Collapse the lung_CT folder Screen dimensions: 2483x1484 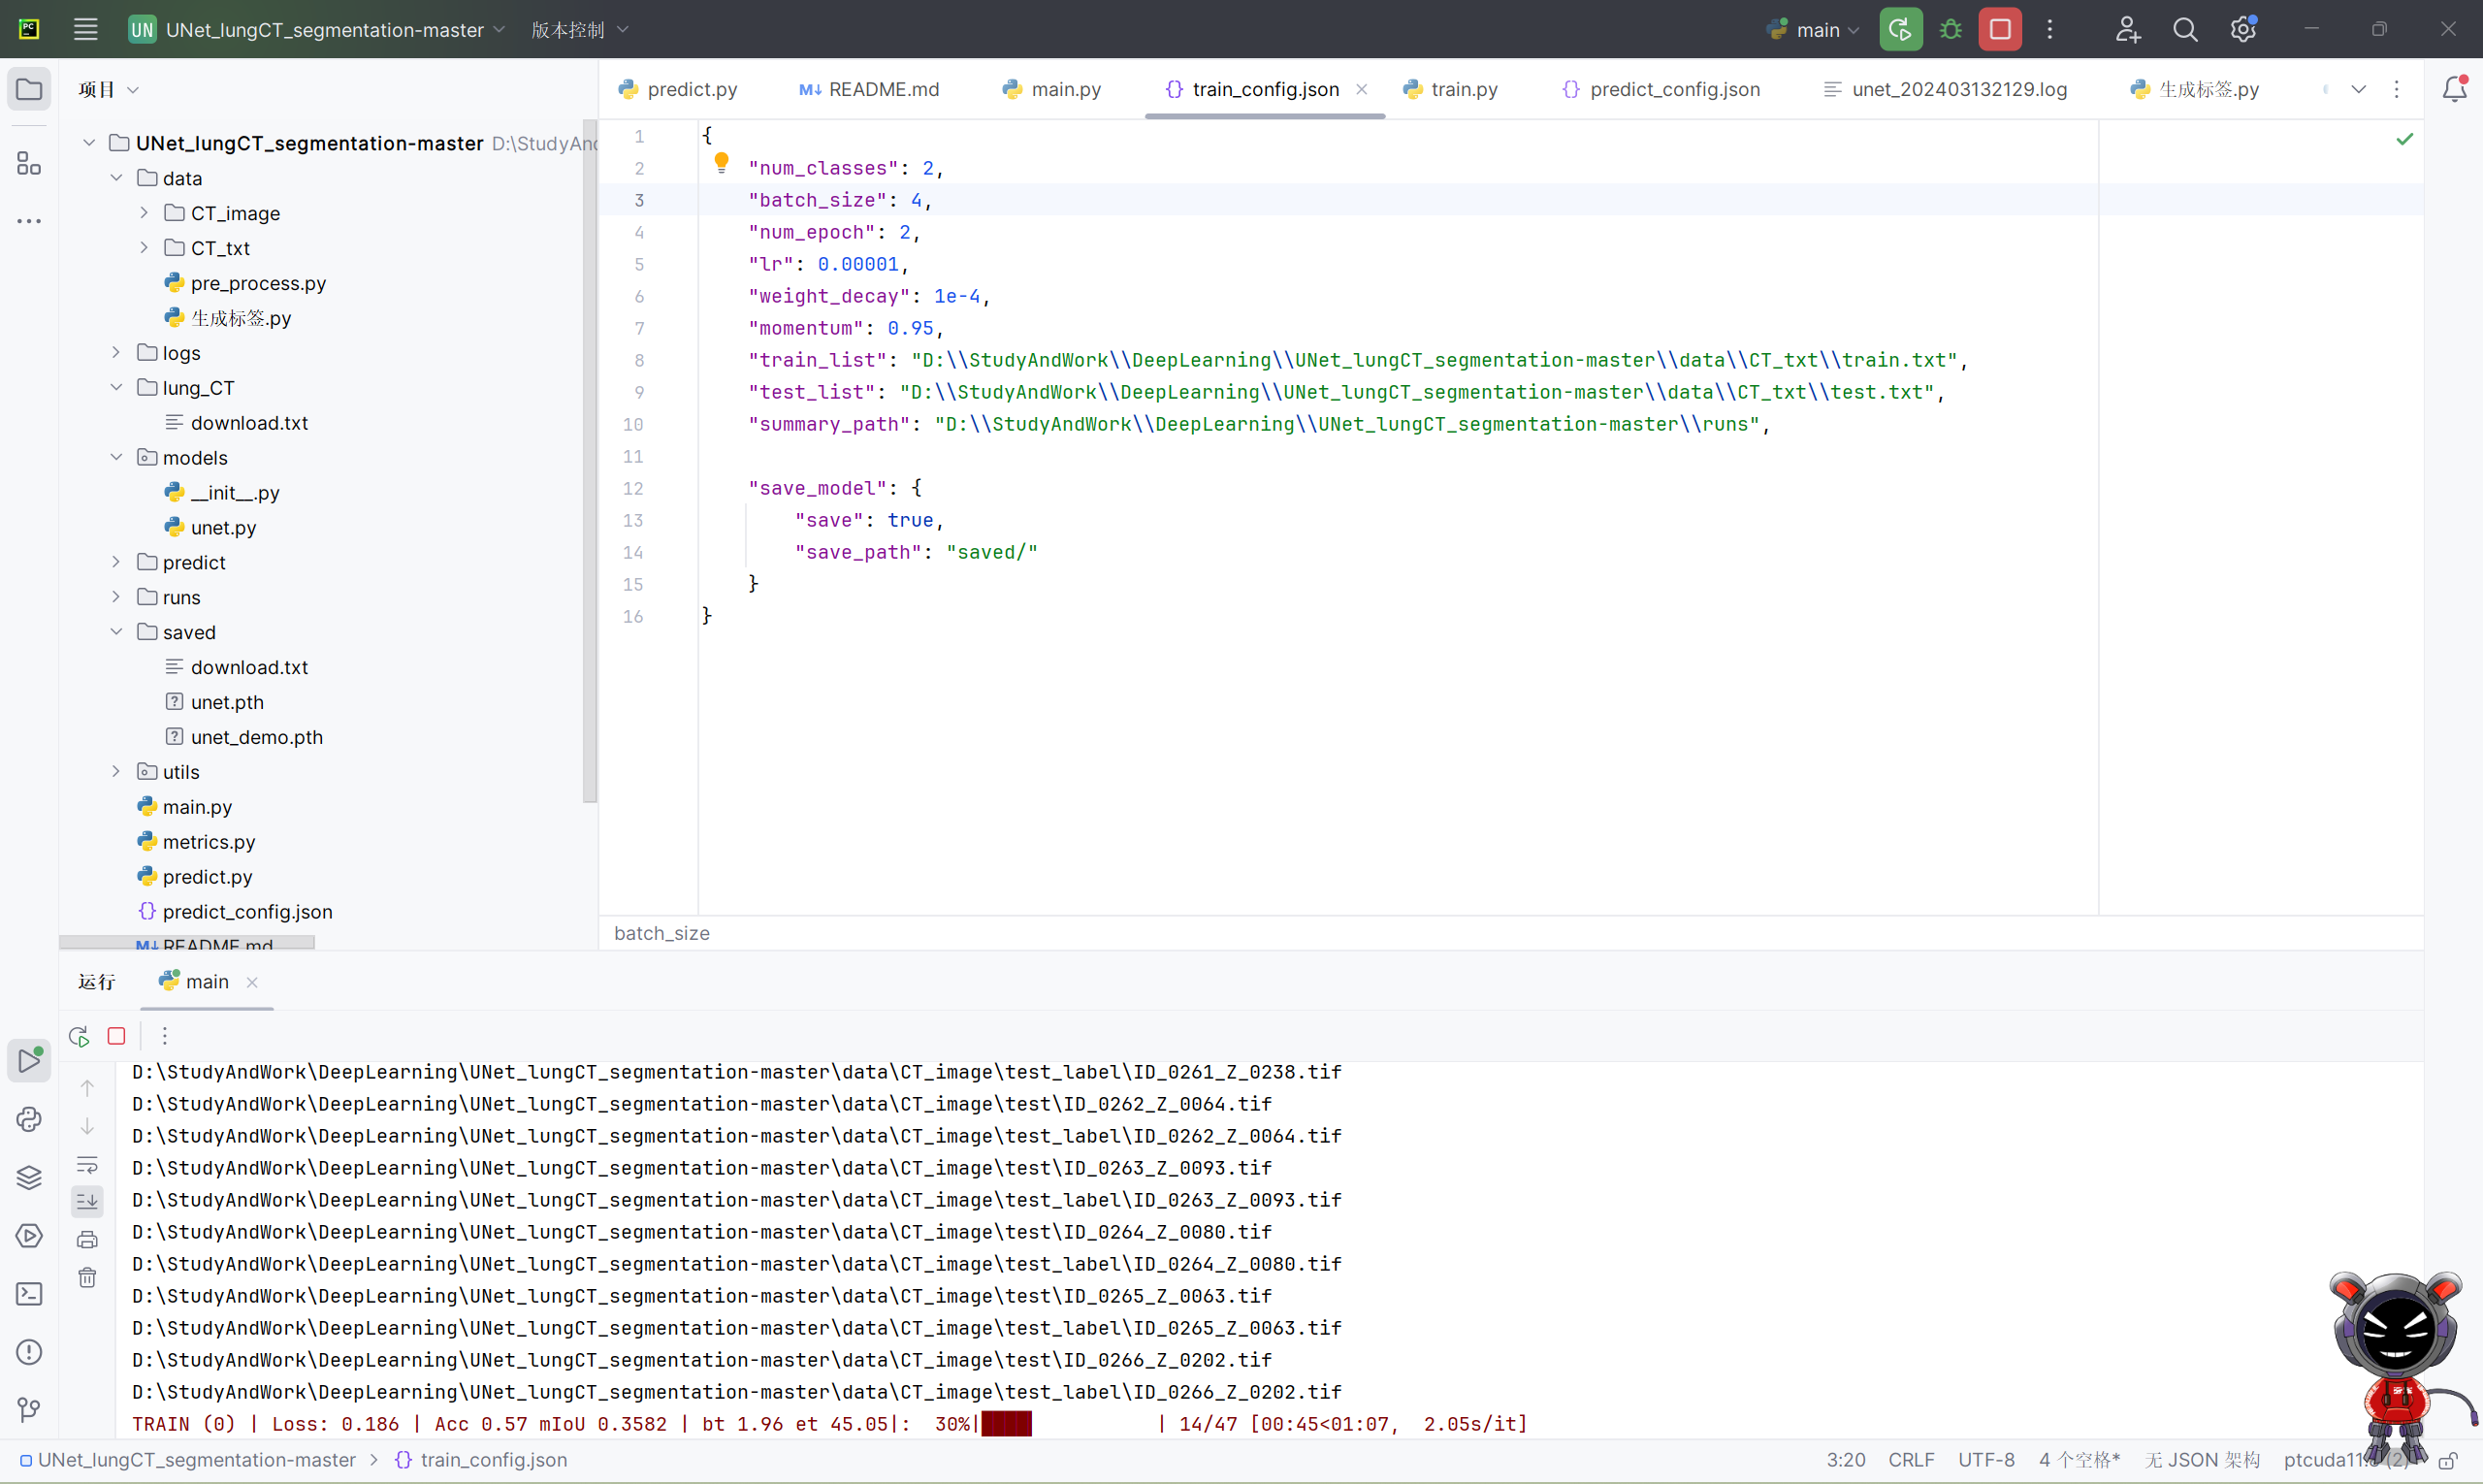click(x=116, y=387)
